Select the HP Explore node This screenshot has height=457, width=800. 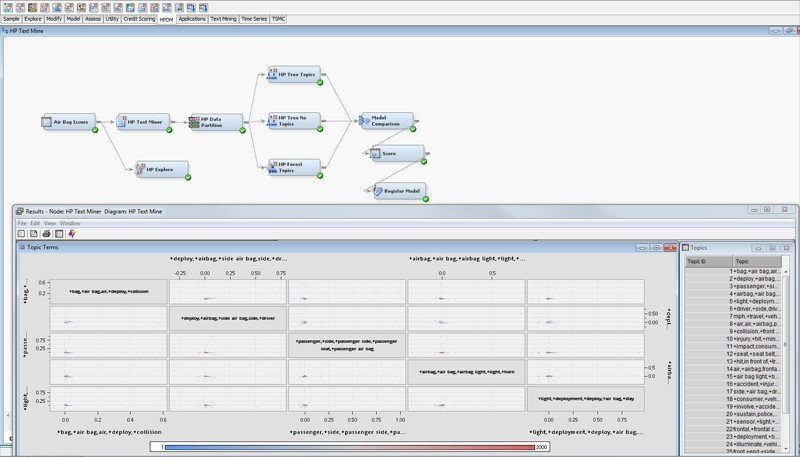pyautogui.click(x=162, y=169)
